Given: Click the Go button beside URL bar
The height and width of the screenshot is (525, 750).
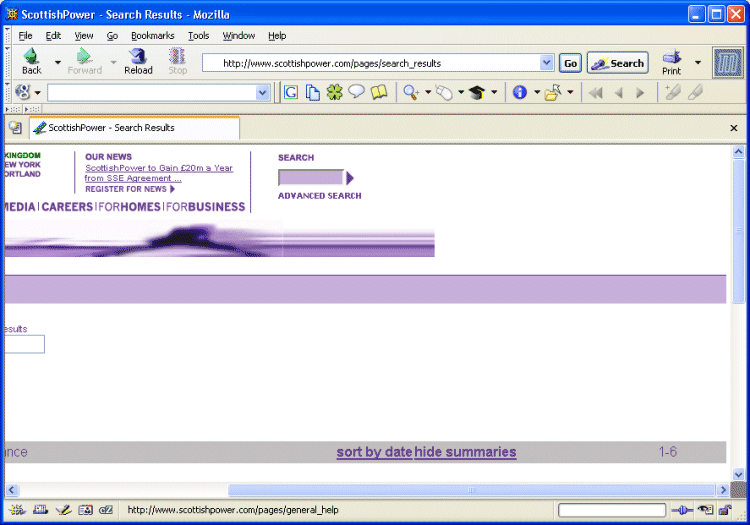Looking at the screenshot, I should point(570,63).
